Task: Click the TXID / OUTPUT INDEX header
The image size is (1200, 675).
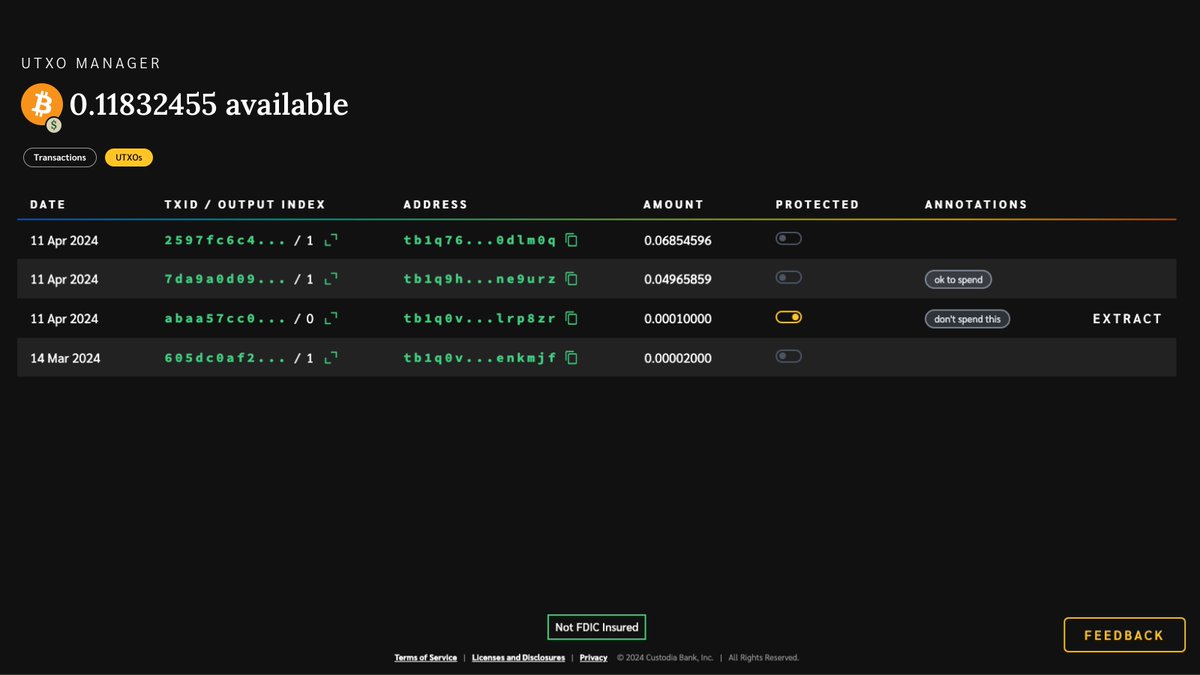Action: point(245,204)
